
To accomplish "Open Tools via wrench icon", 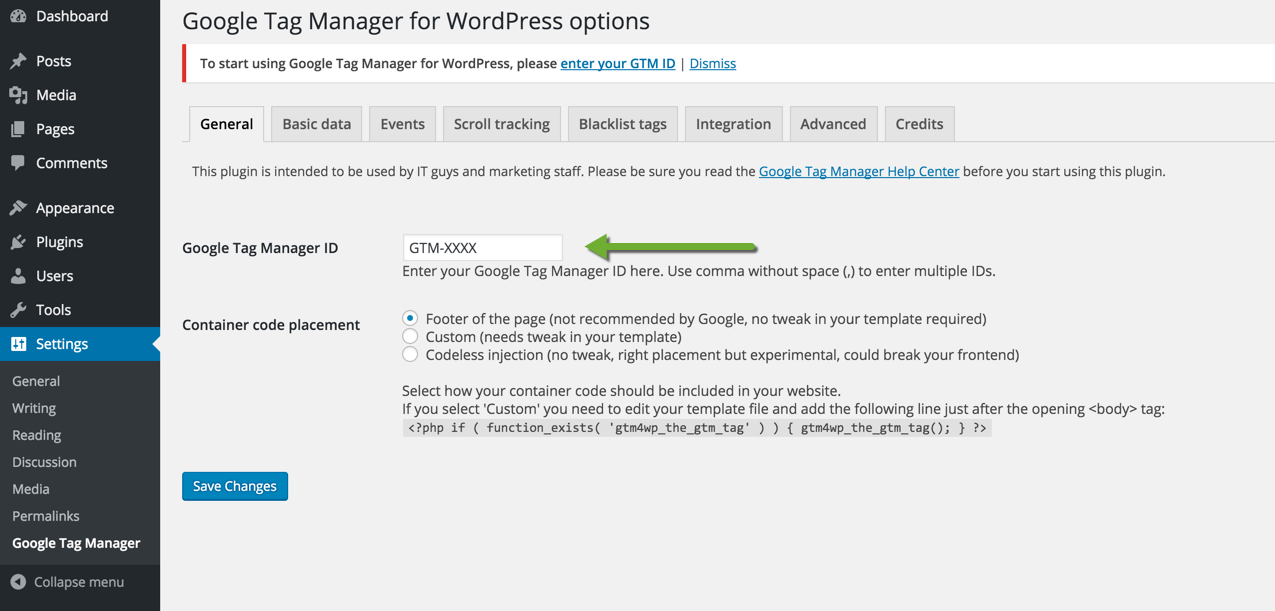I will [x=18, y=310].
